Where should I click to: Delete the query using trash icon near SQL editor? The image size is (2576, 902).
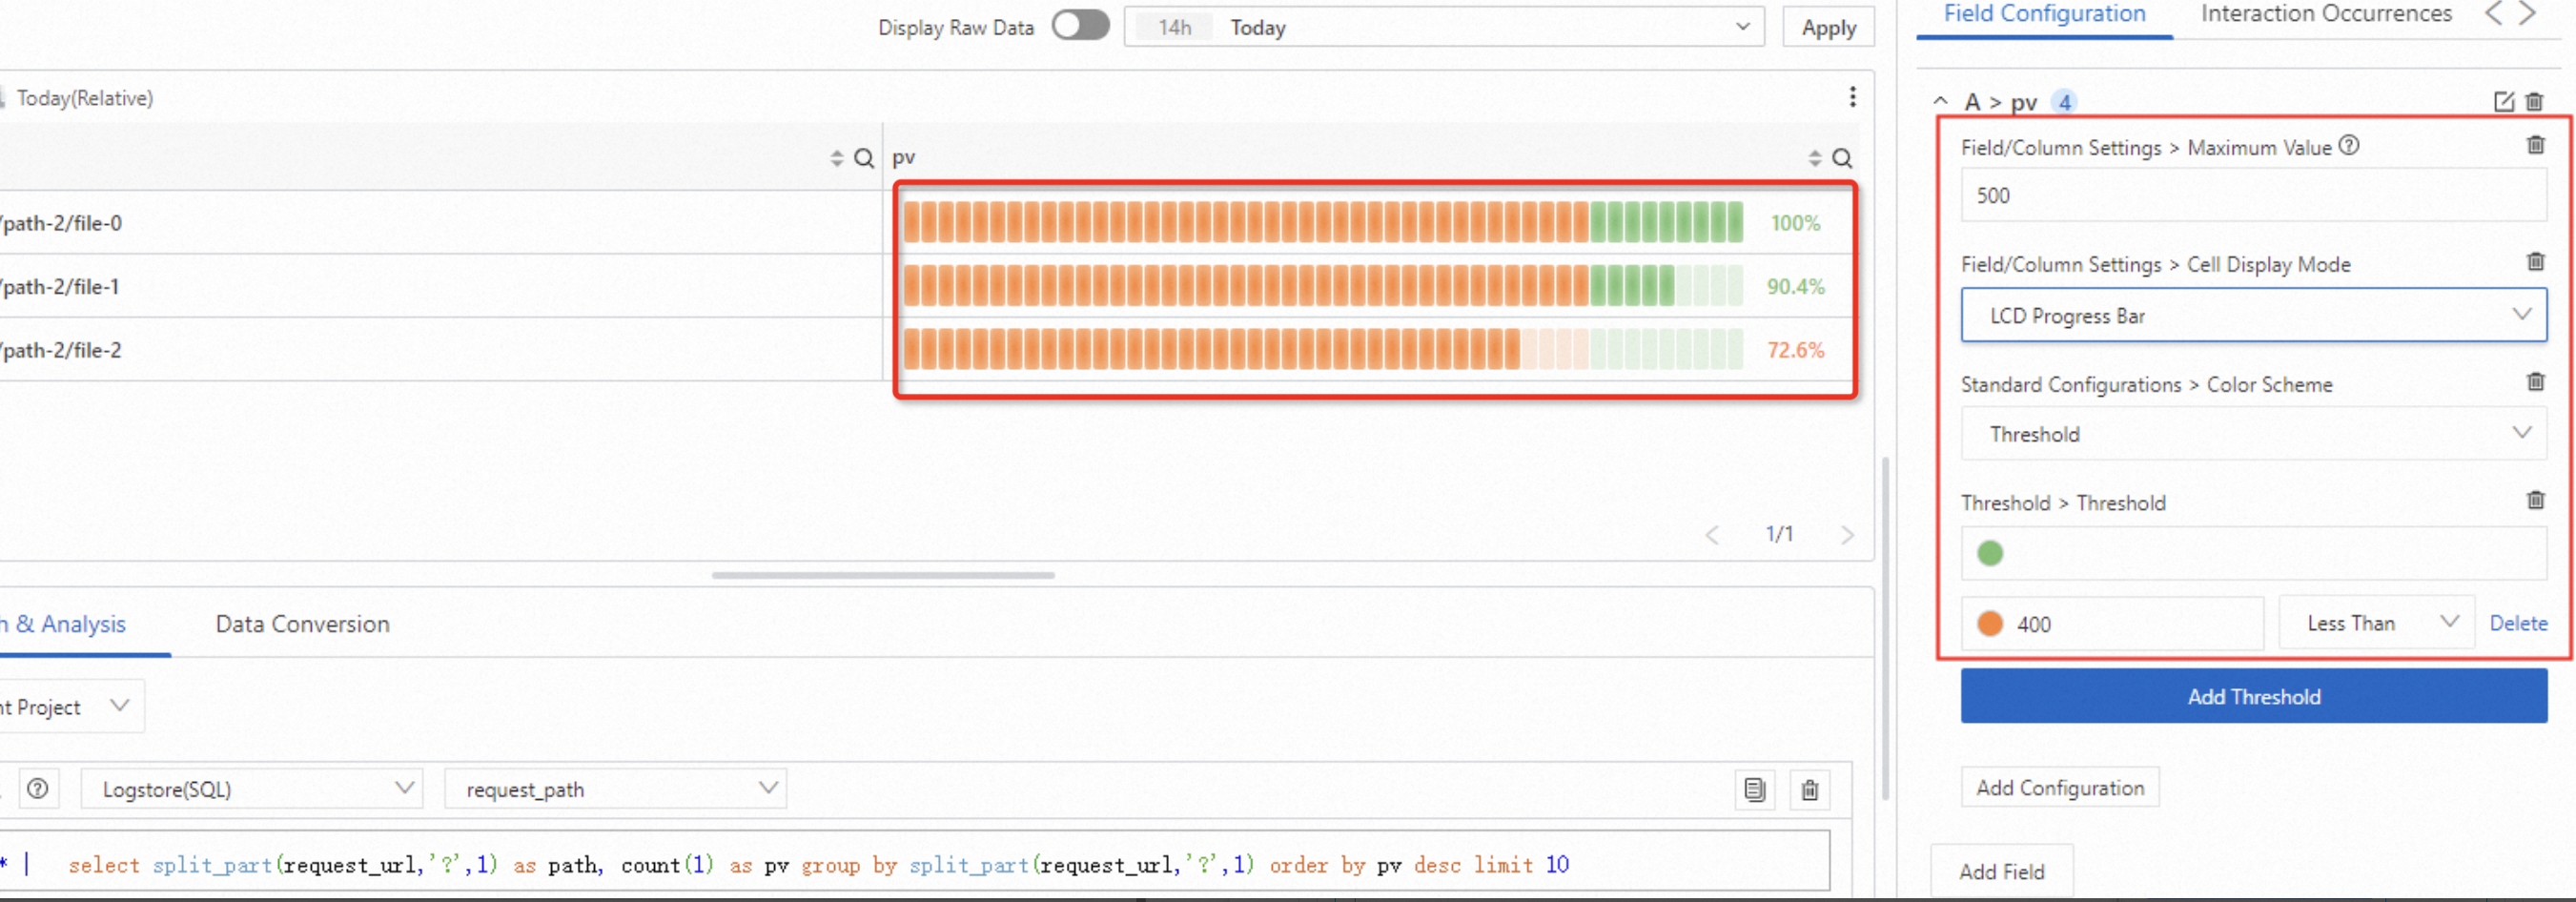(x=1809, y=789)
